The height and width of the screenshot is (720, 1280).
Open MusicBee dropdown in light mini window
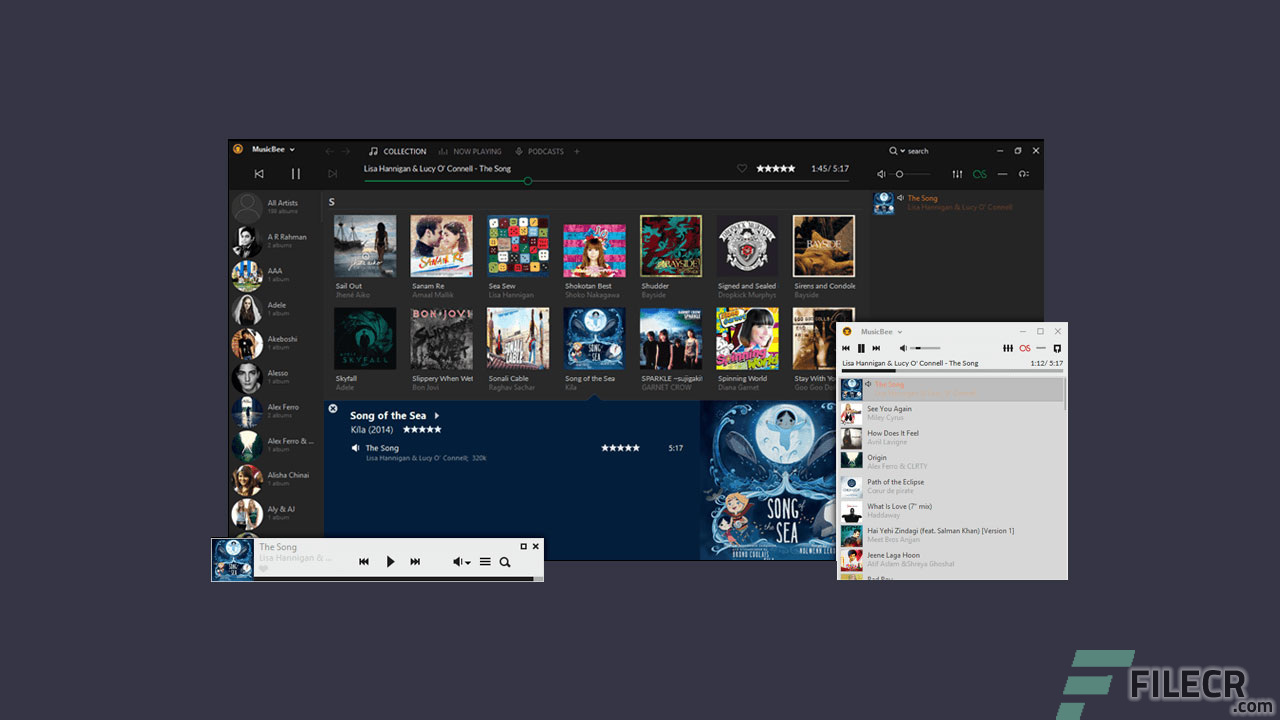click(882, 332)
